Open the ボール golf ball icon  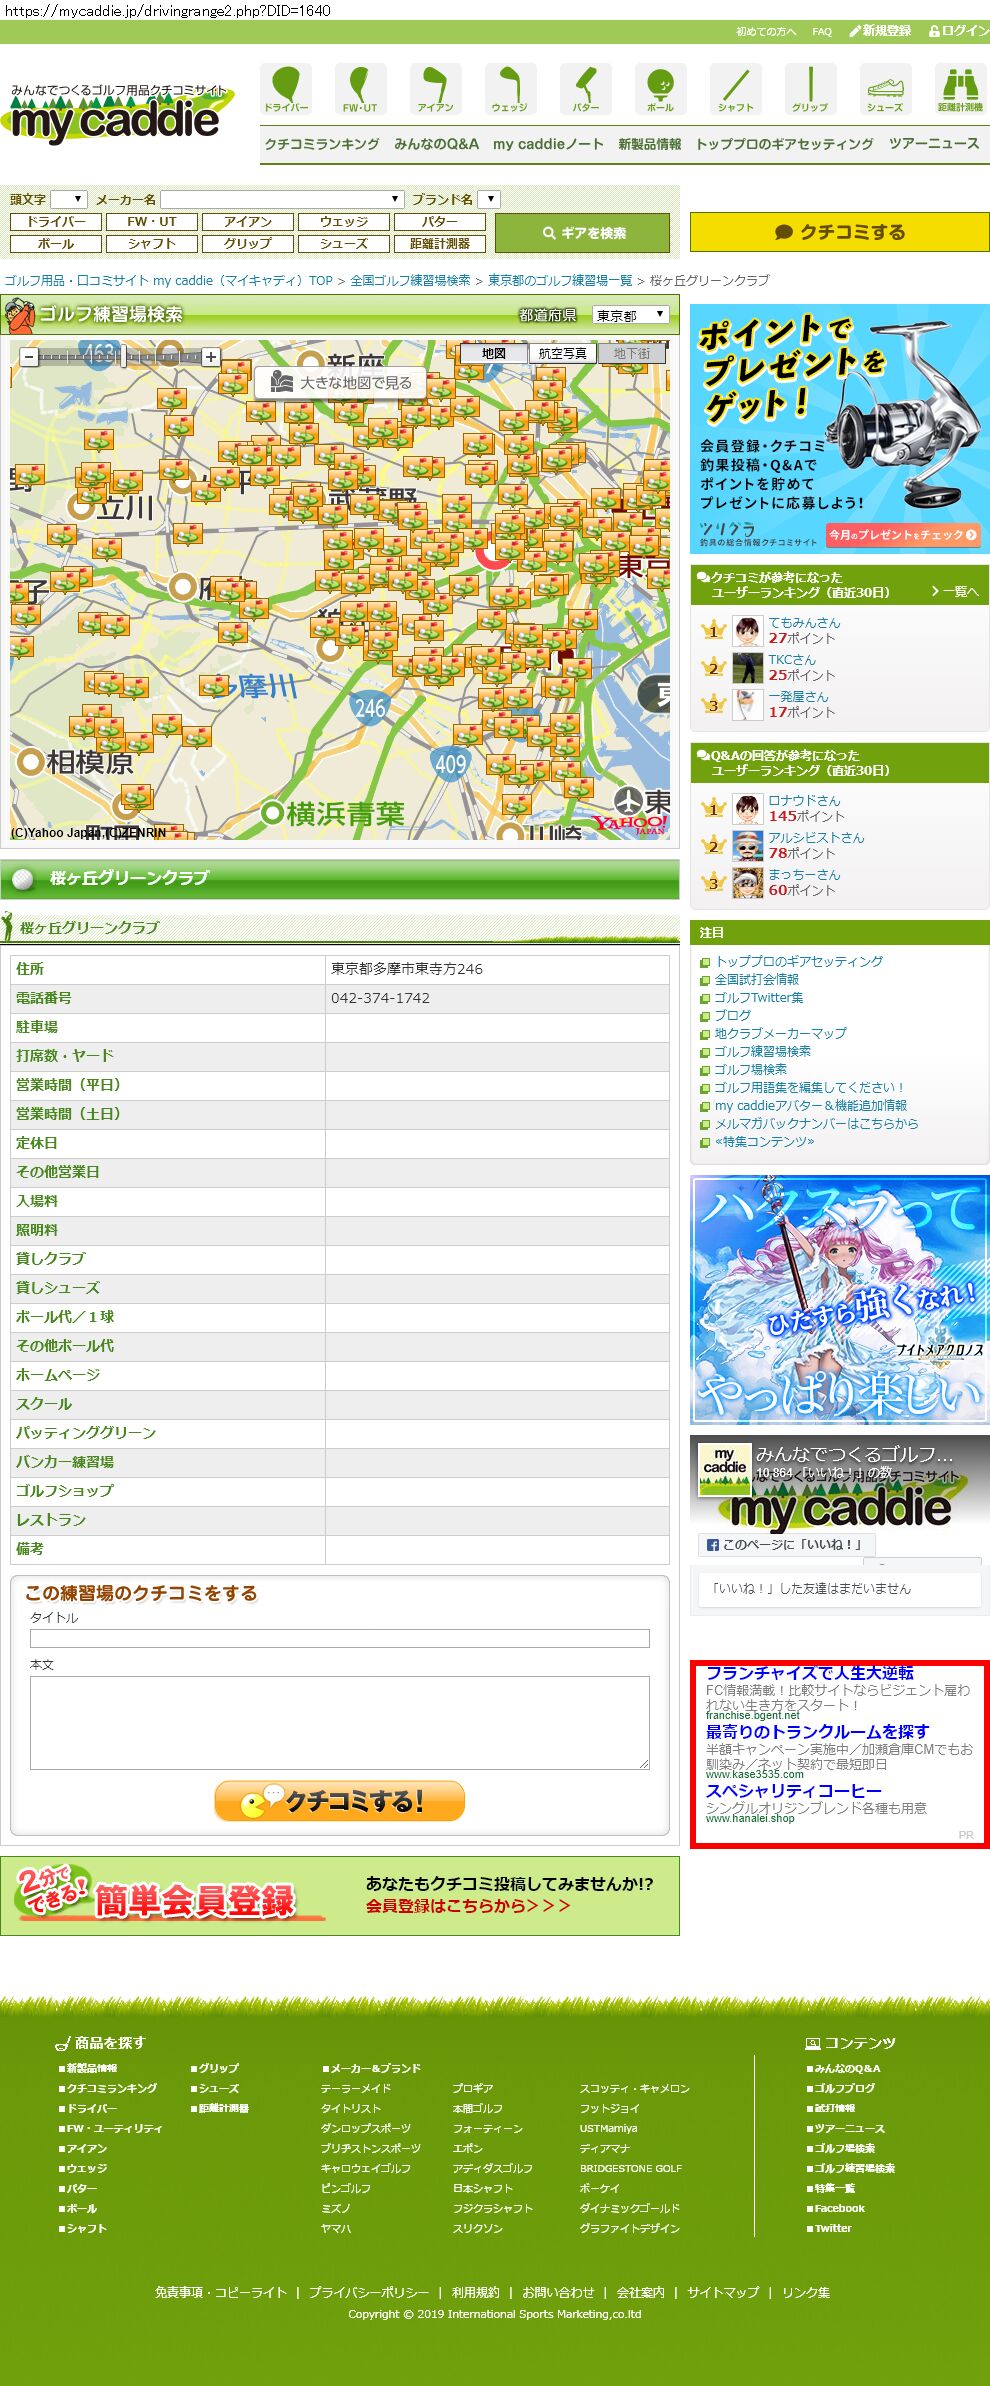coord(660,89)
